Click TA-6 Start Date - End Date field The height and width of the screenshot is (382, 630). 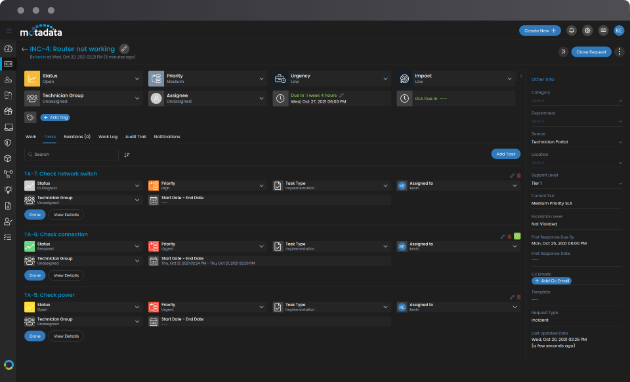click(270, 261)
